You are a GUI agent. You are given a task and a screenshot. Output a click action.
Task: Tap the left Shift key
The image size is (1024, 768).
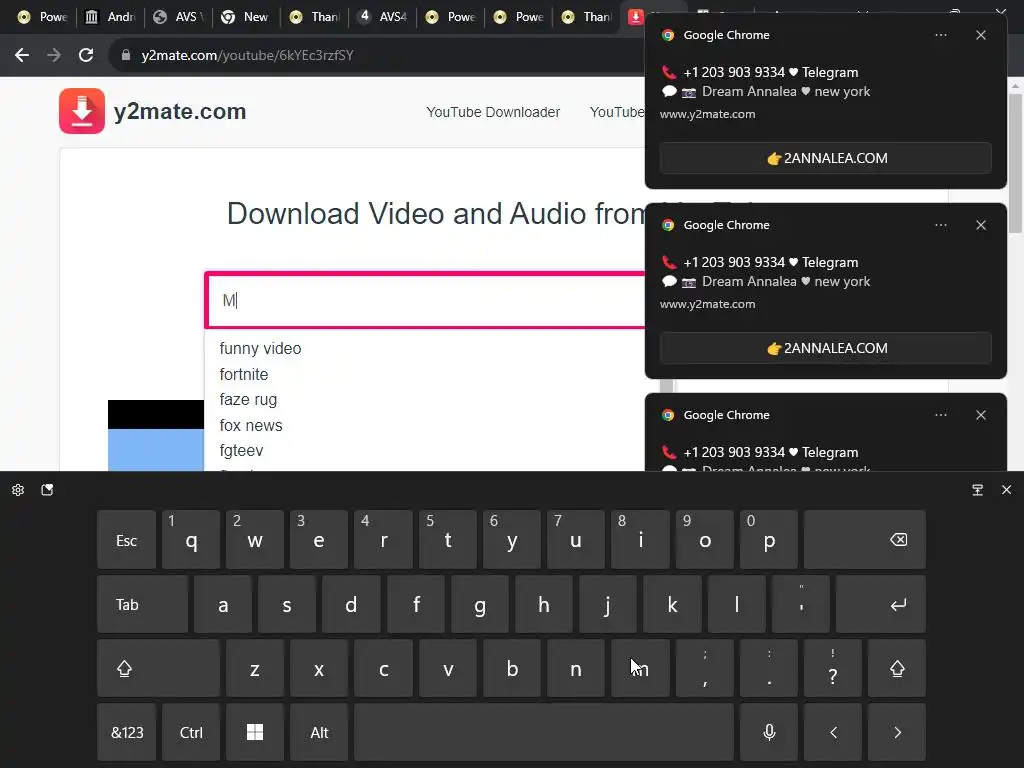[158, 668]
